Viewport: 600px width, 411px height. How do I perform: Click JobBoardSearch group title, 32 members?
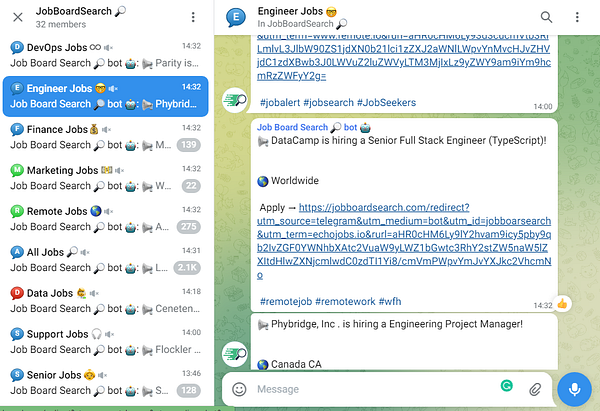click(x=81, y=17)
